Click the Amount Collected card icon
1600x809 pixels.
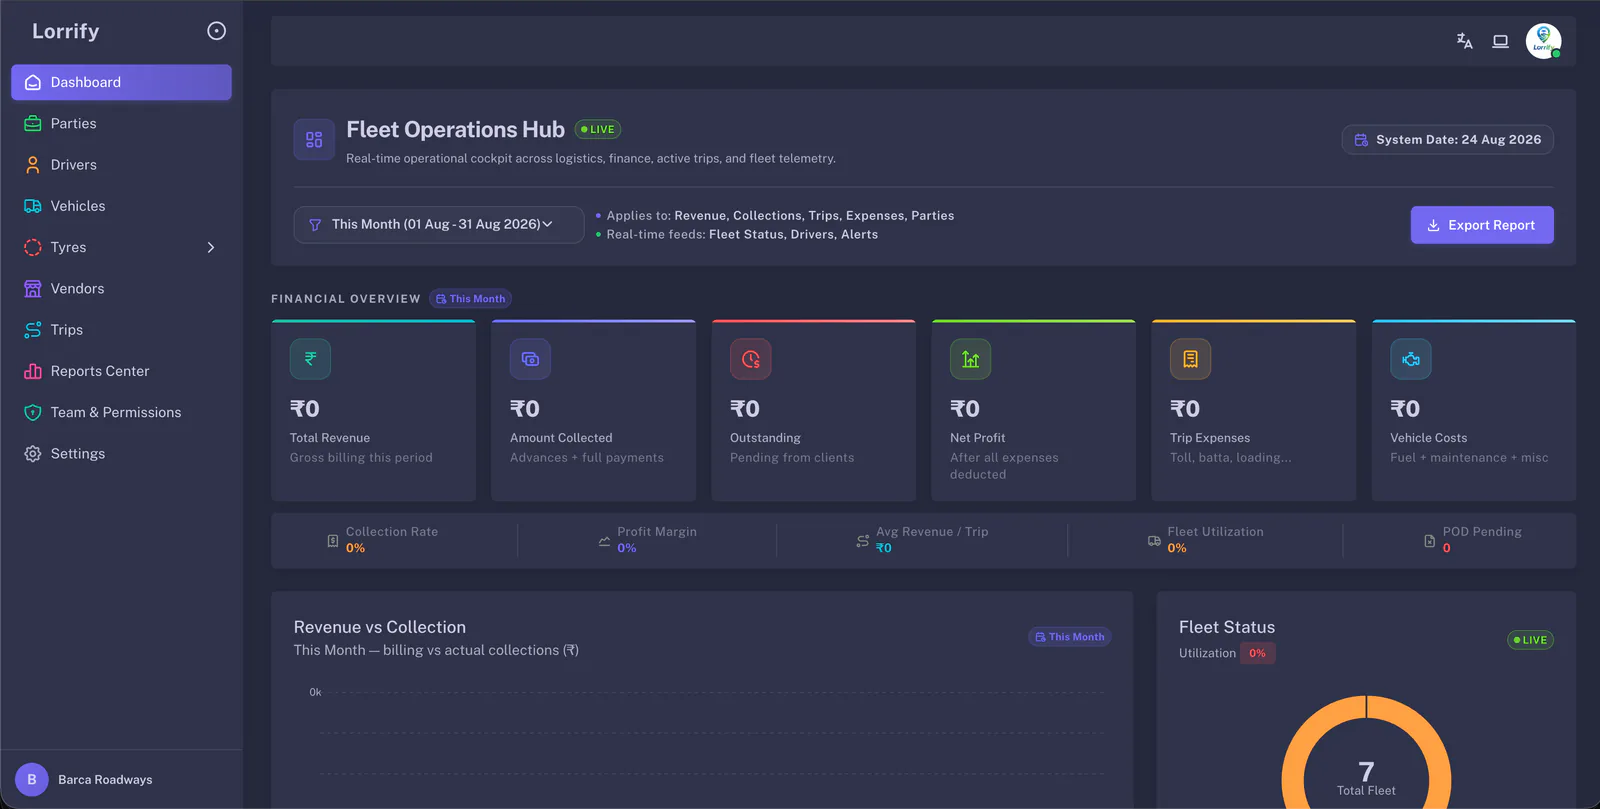coord(530,359)
